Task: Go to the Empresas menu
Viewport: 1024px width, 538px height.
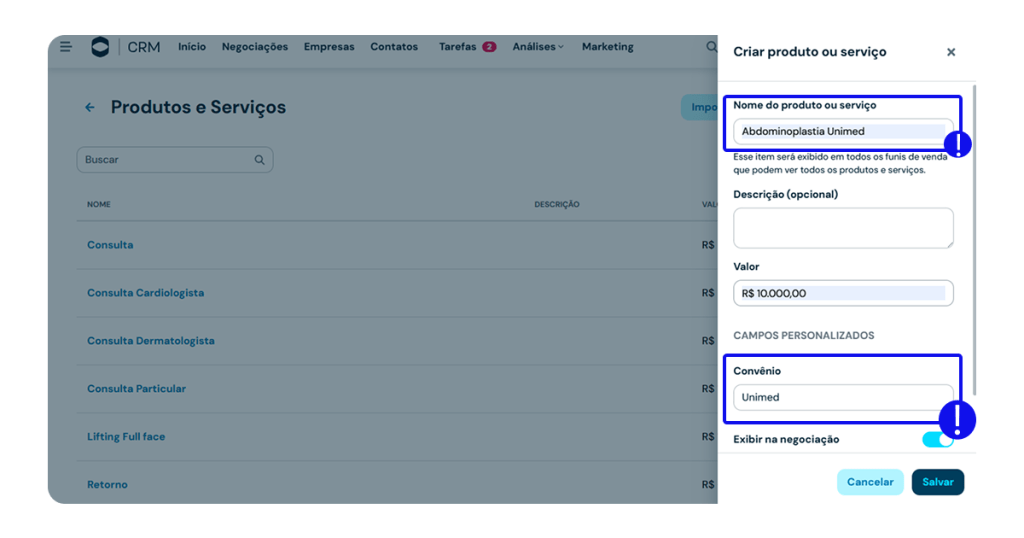Action: tap(329, 47)
